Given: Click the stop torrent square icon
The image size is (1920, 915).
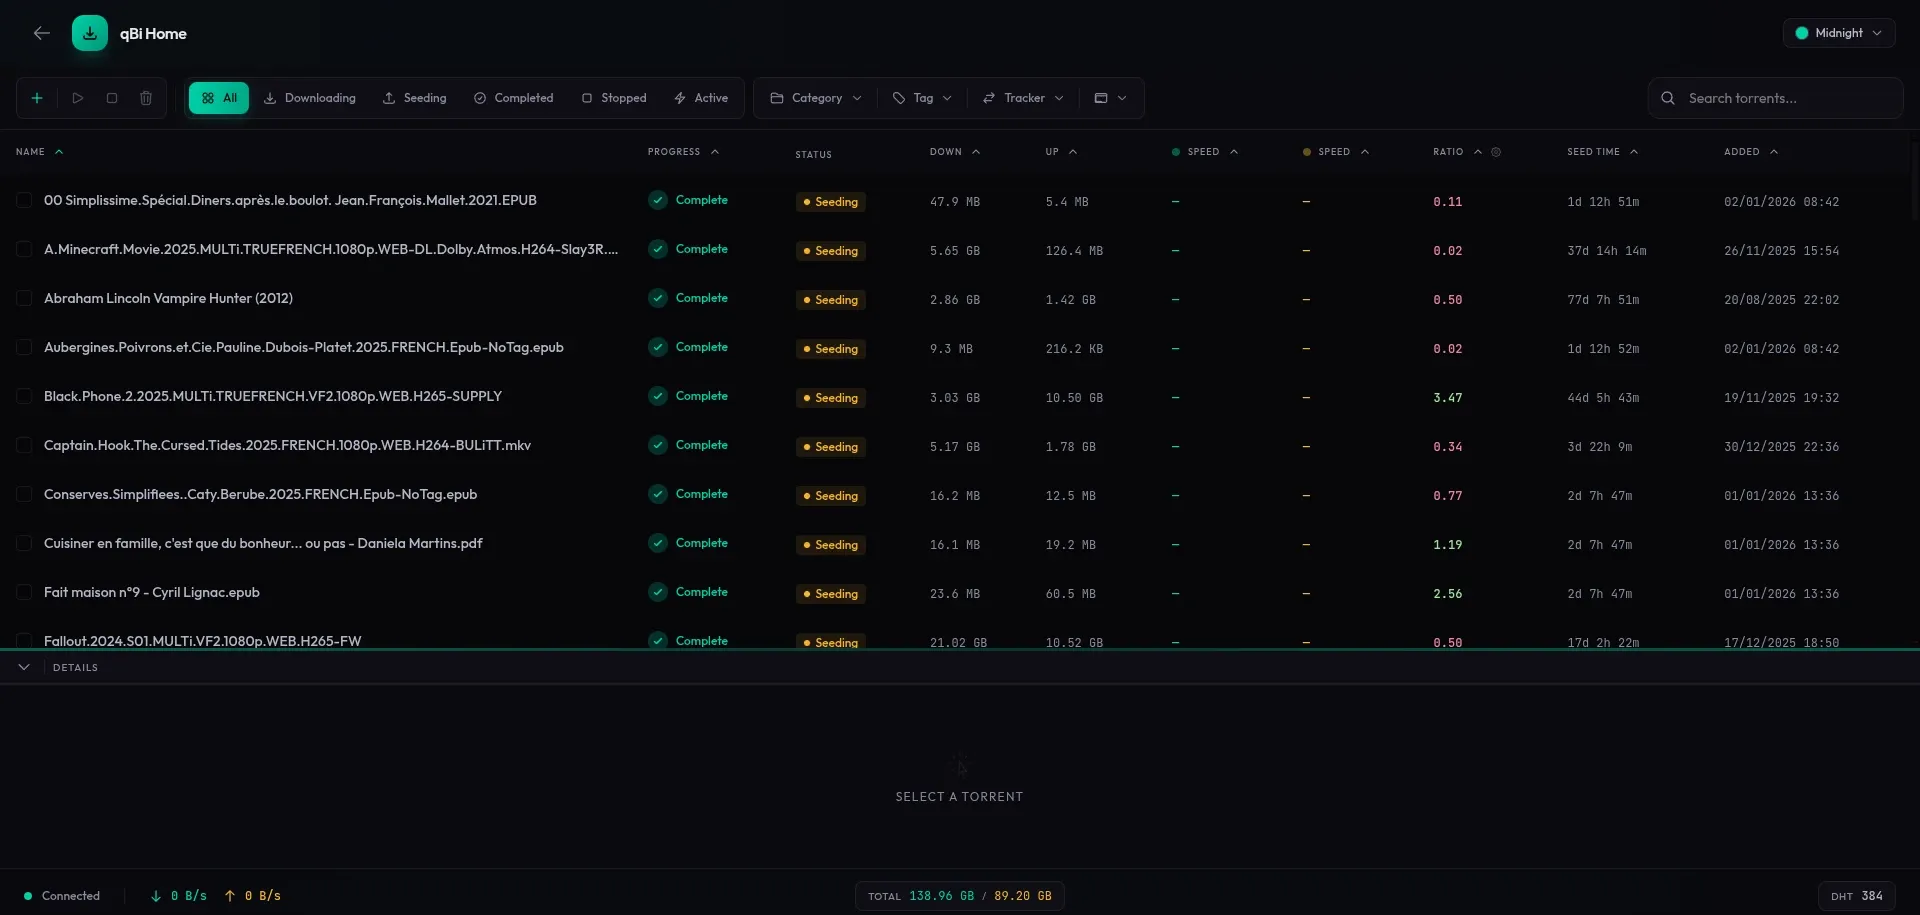Looking at the screenshot, I should tap(112, 98).
